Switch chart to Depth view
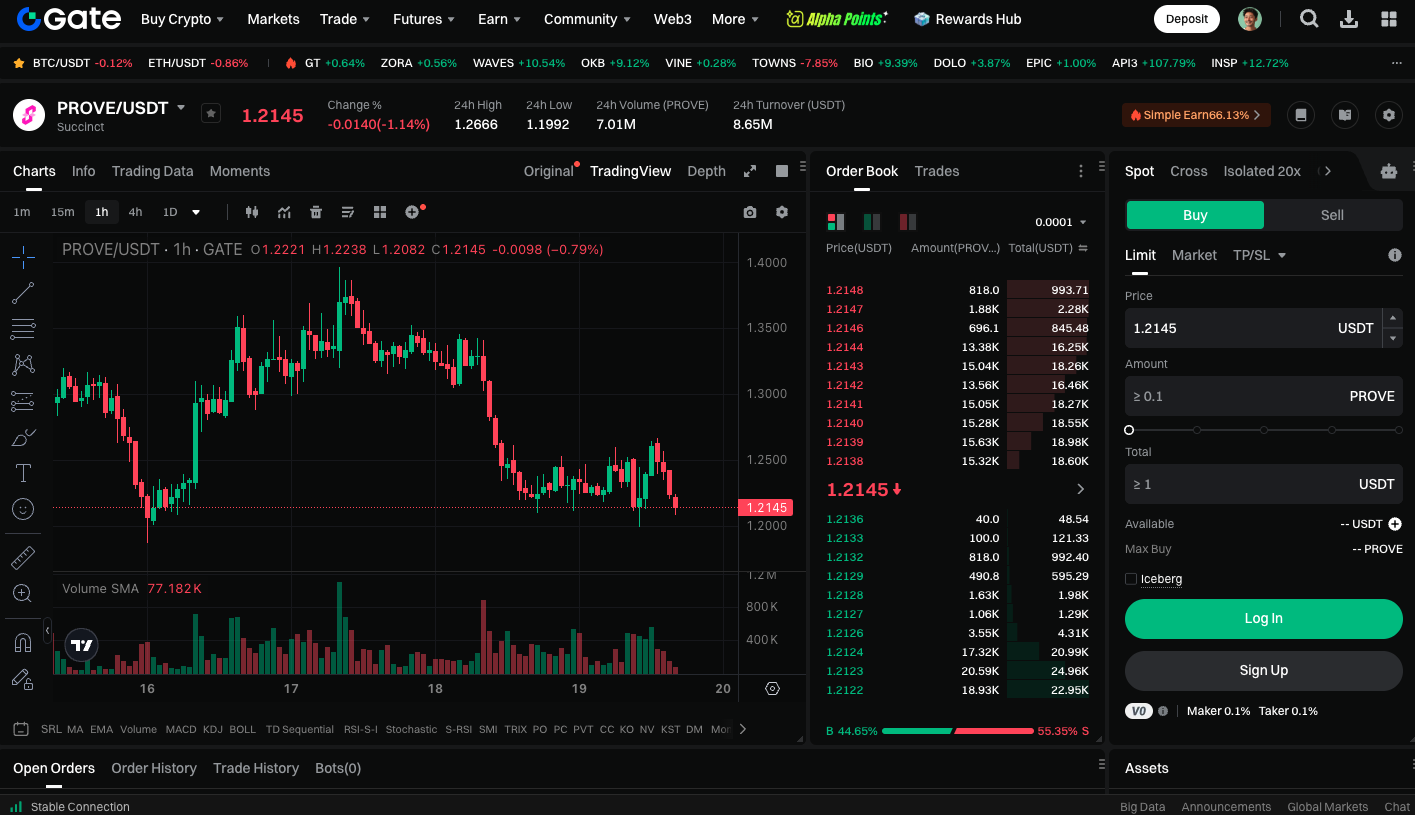The height and width of the screenshot is (815, 1415). tap(706, 171)
